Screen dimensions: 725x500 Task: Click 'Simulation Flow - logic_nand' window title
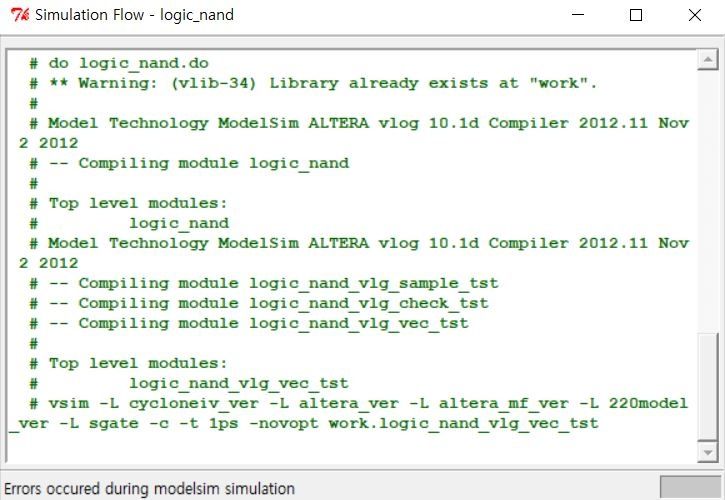(x=135, y=15)
